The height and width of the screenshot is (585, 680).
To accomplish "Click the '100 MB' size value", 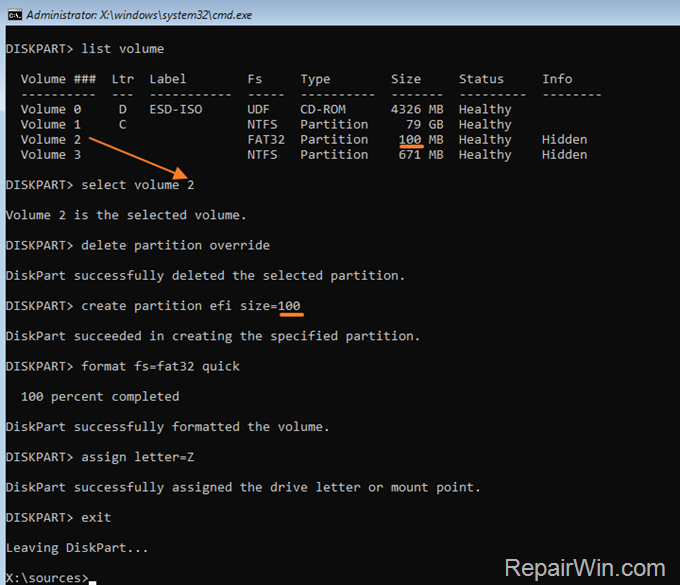I will pyautogui.click(x=421, y=140).
